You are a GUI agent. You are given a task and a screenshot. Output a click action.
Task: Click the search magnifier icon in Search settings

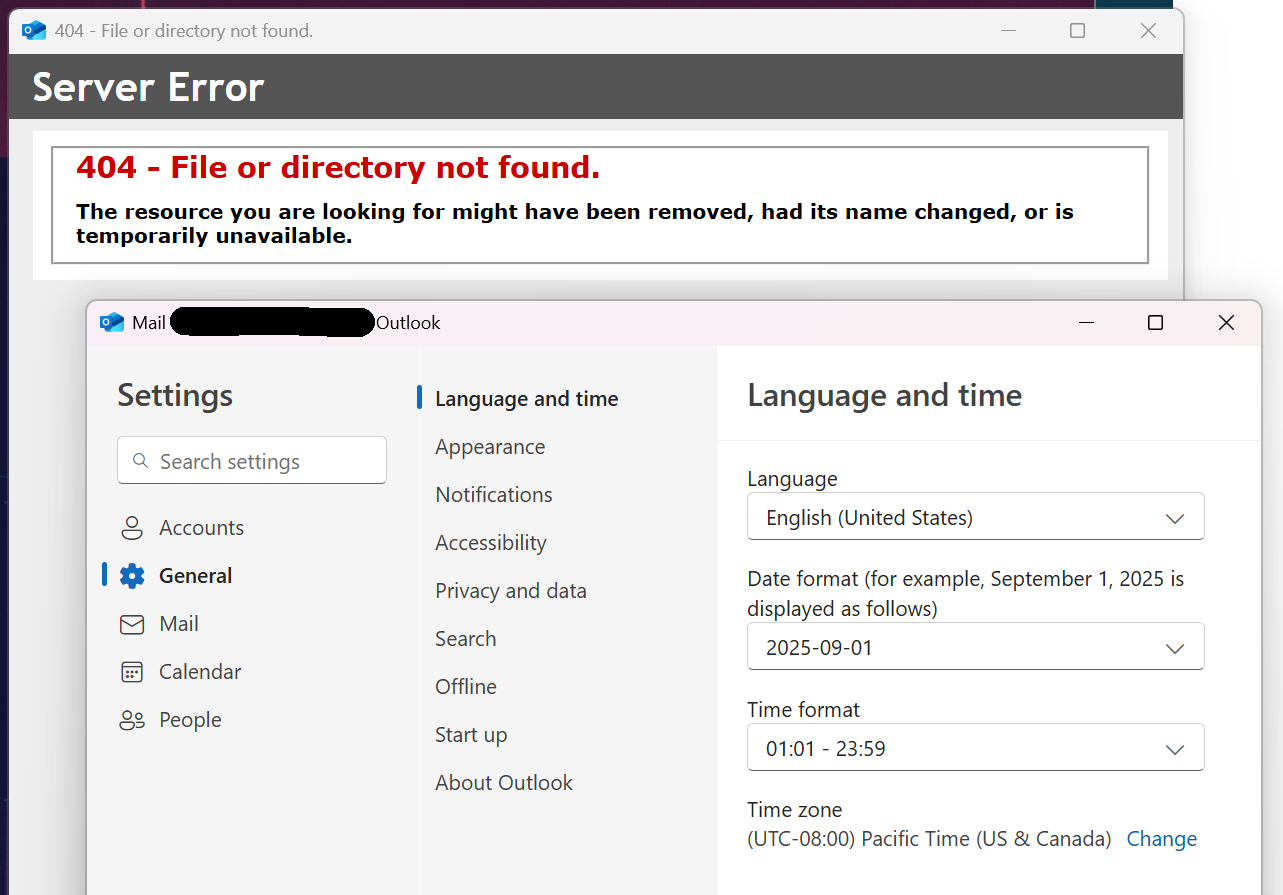[141, 461]
